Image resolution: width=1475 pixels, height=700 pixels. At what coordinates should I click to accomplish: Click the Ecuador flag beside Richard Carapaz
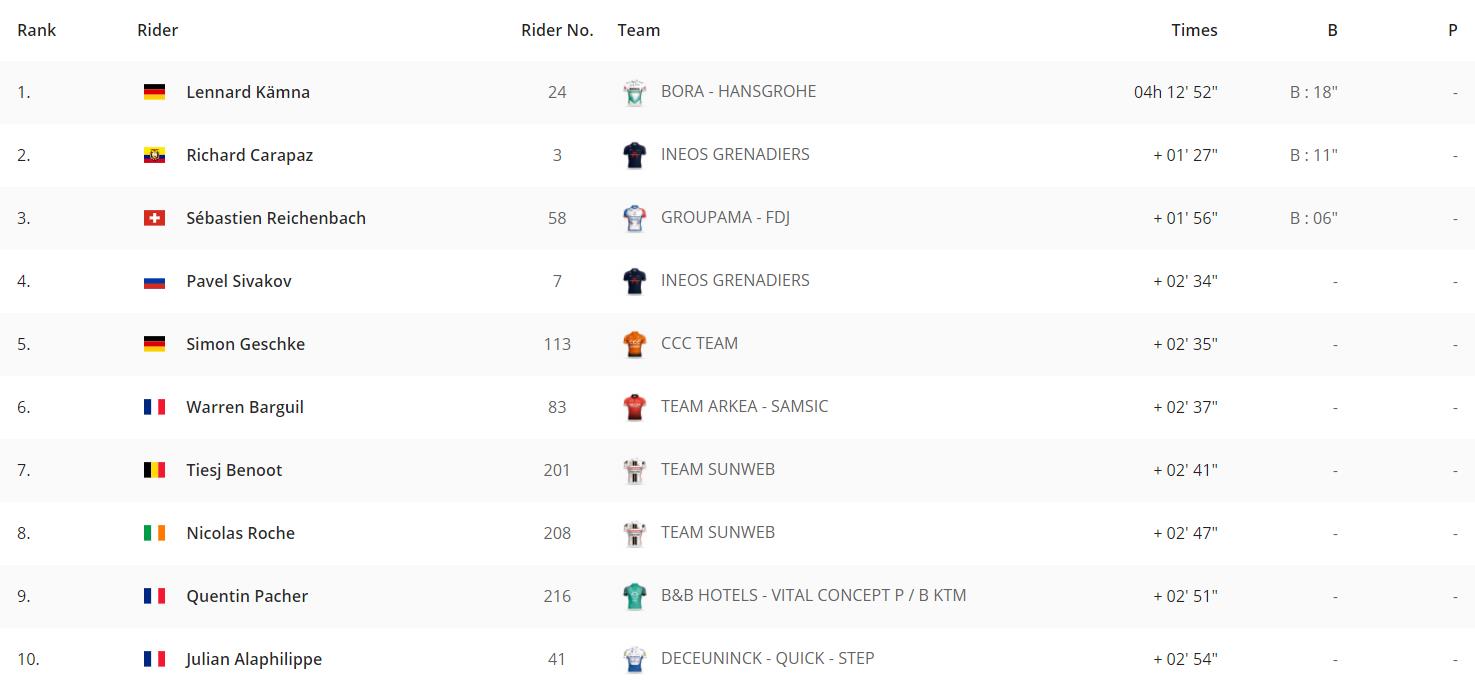[154, 155]
